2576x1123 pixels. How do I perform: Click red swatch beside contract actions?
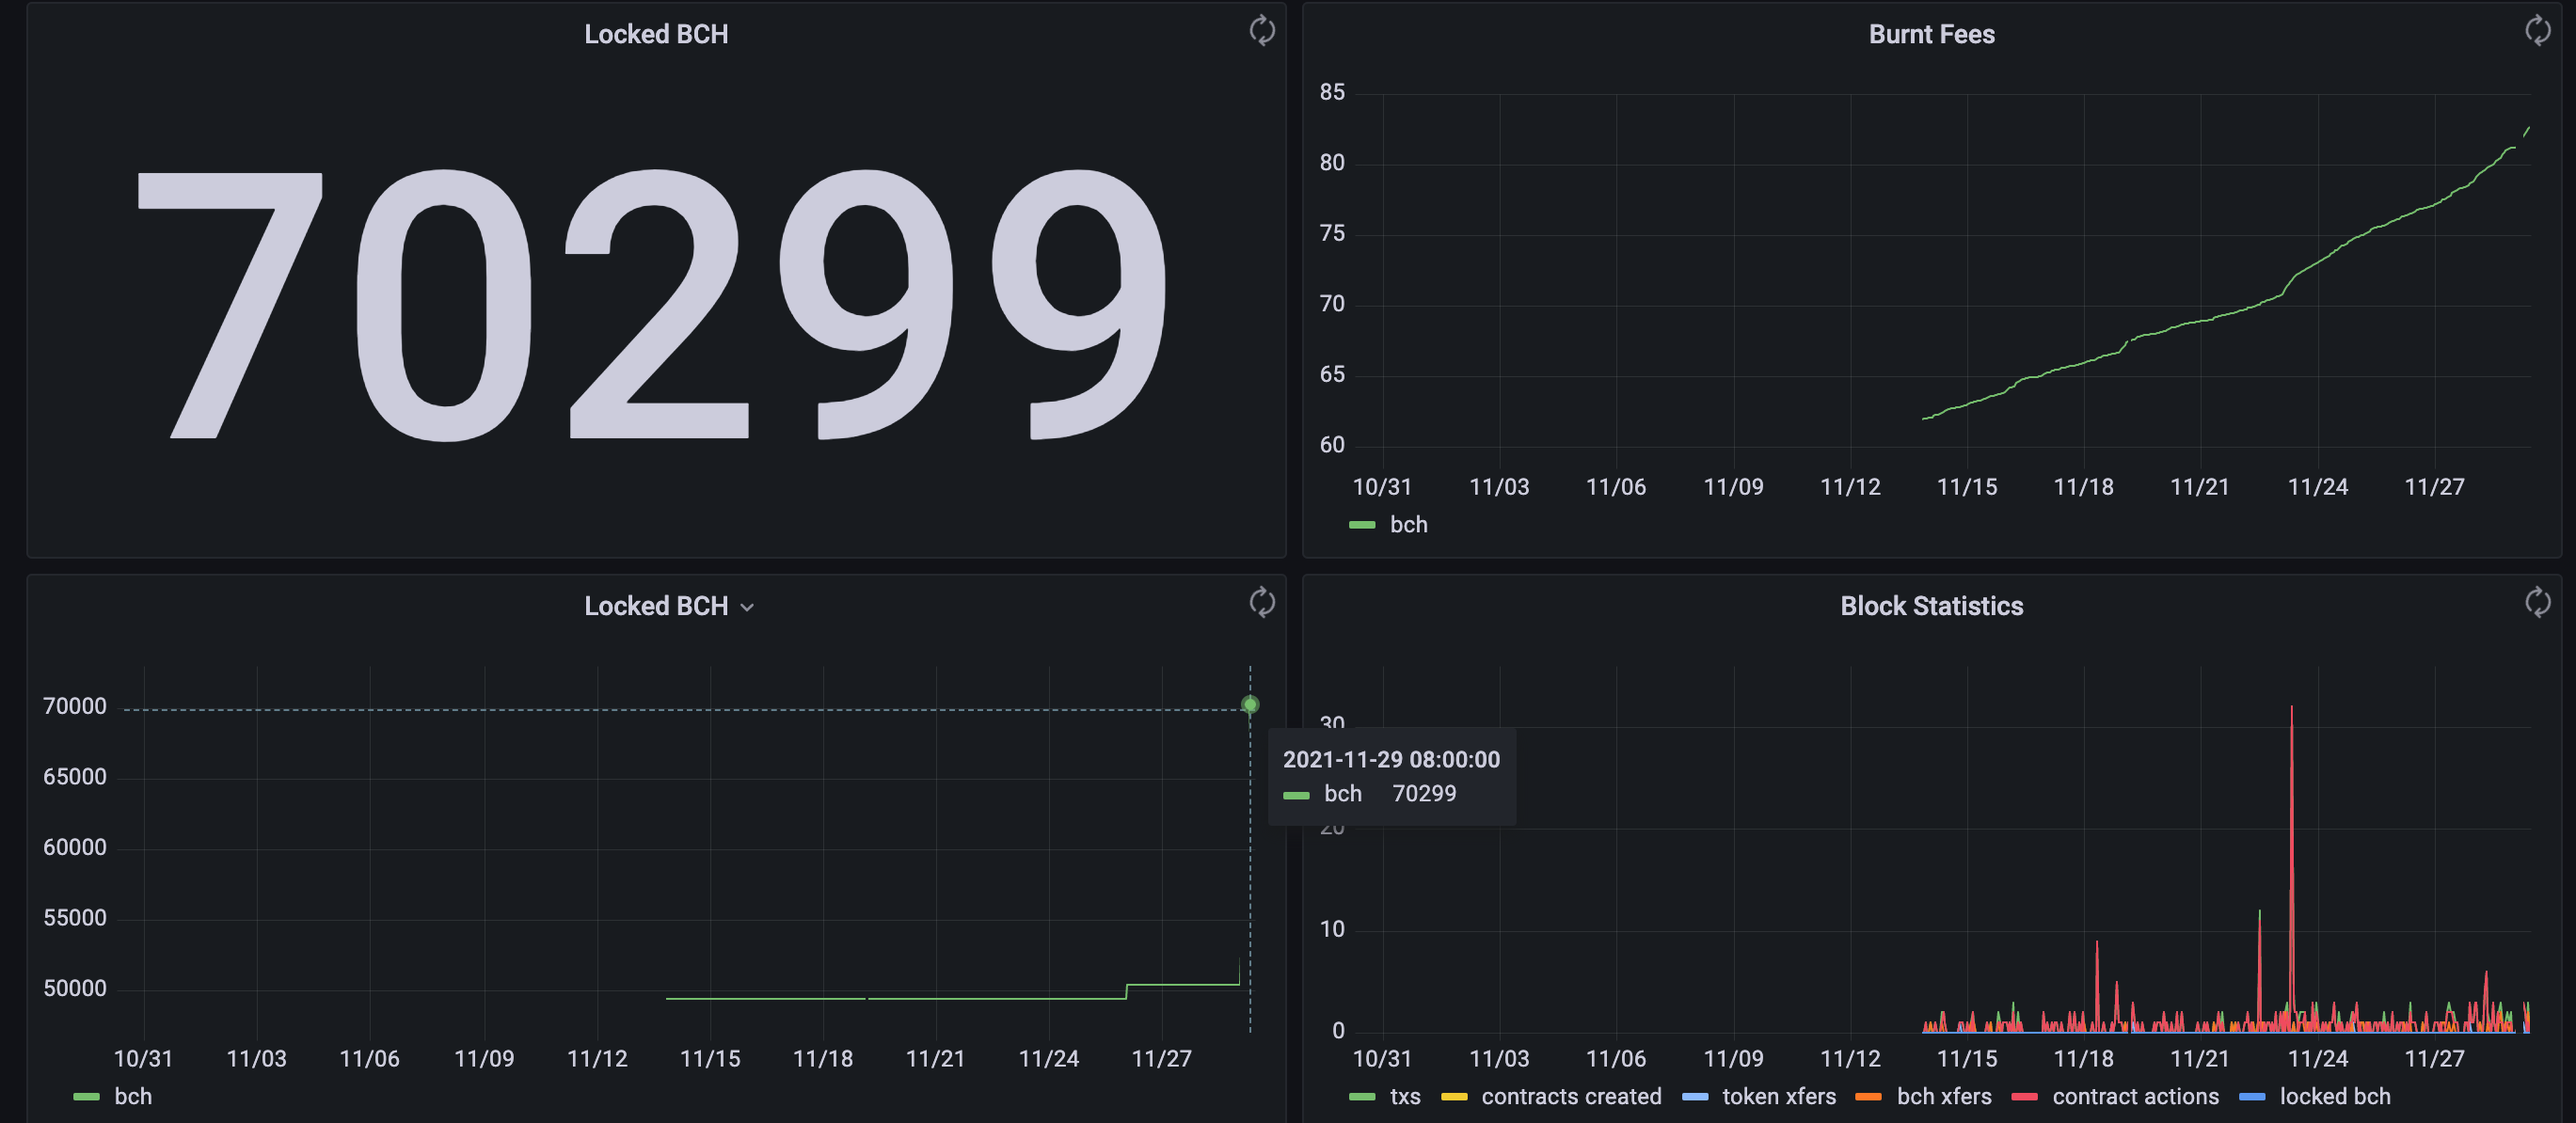[2025, 1097]
